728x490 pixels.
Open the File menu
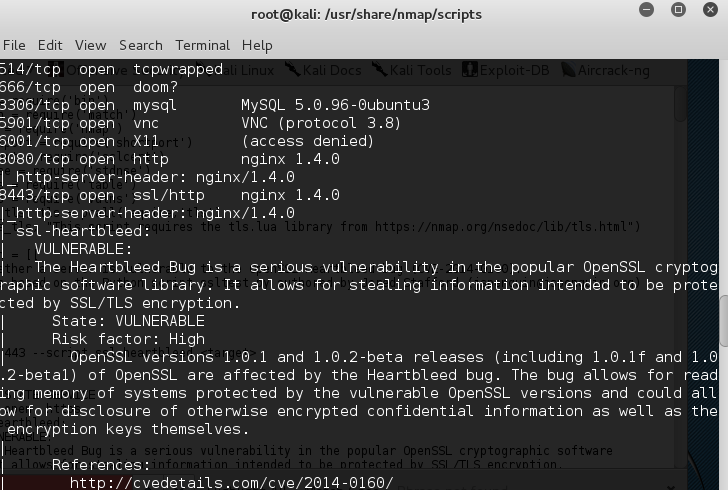(14, 45)
